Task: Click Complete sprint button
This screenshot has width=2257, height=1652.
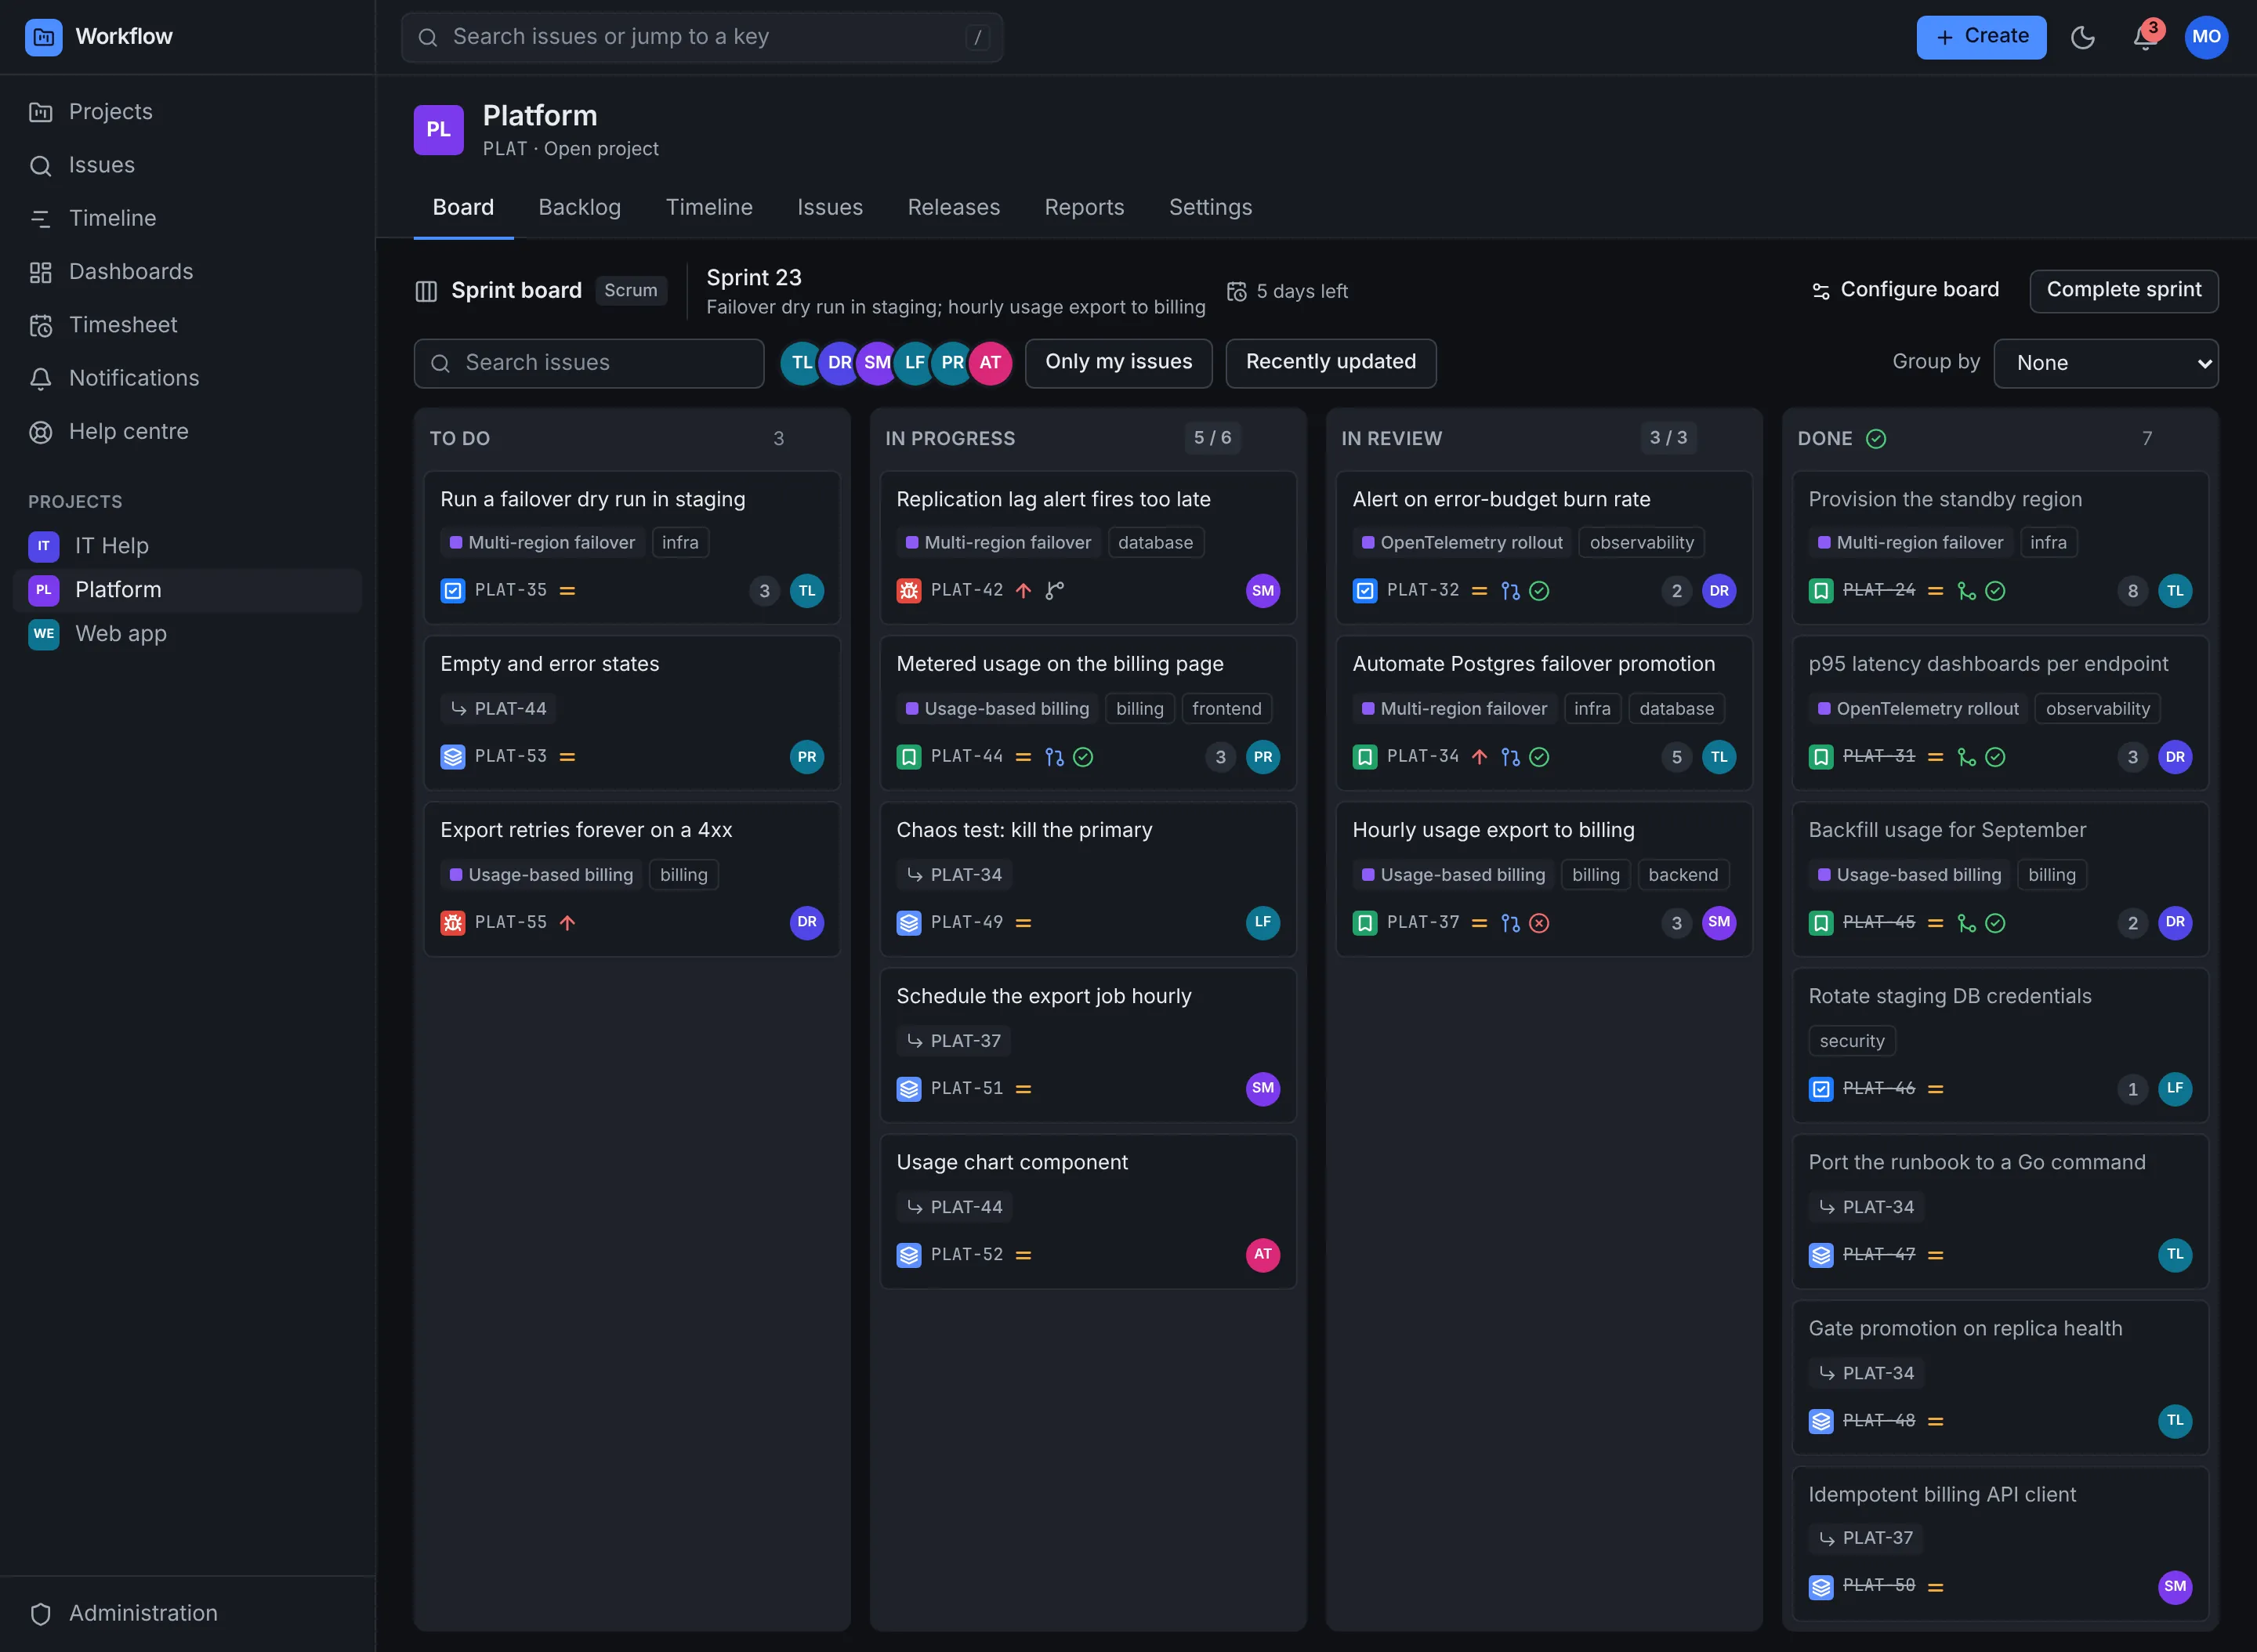Action: pyautogui.click(x=2123, y=290)
